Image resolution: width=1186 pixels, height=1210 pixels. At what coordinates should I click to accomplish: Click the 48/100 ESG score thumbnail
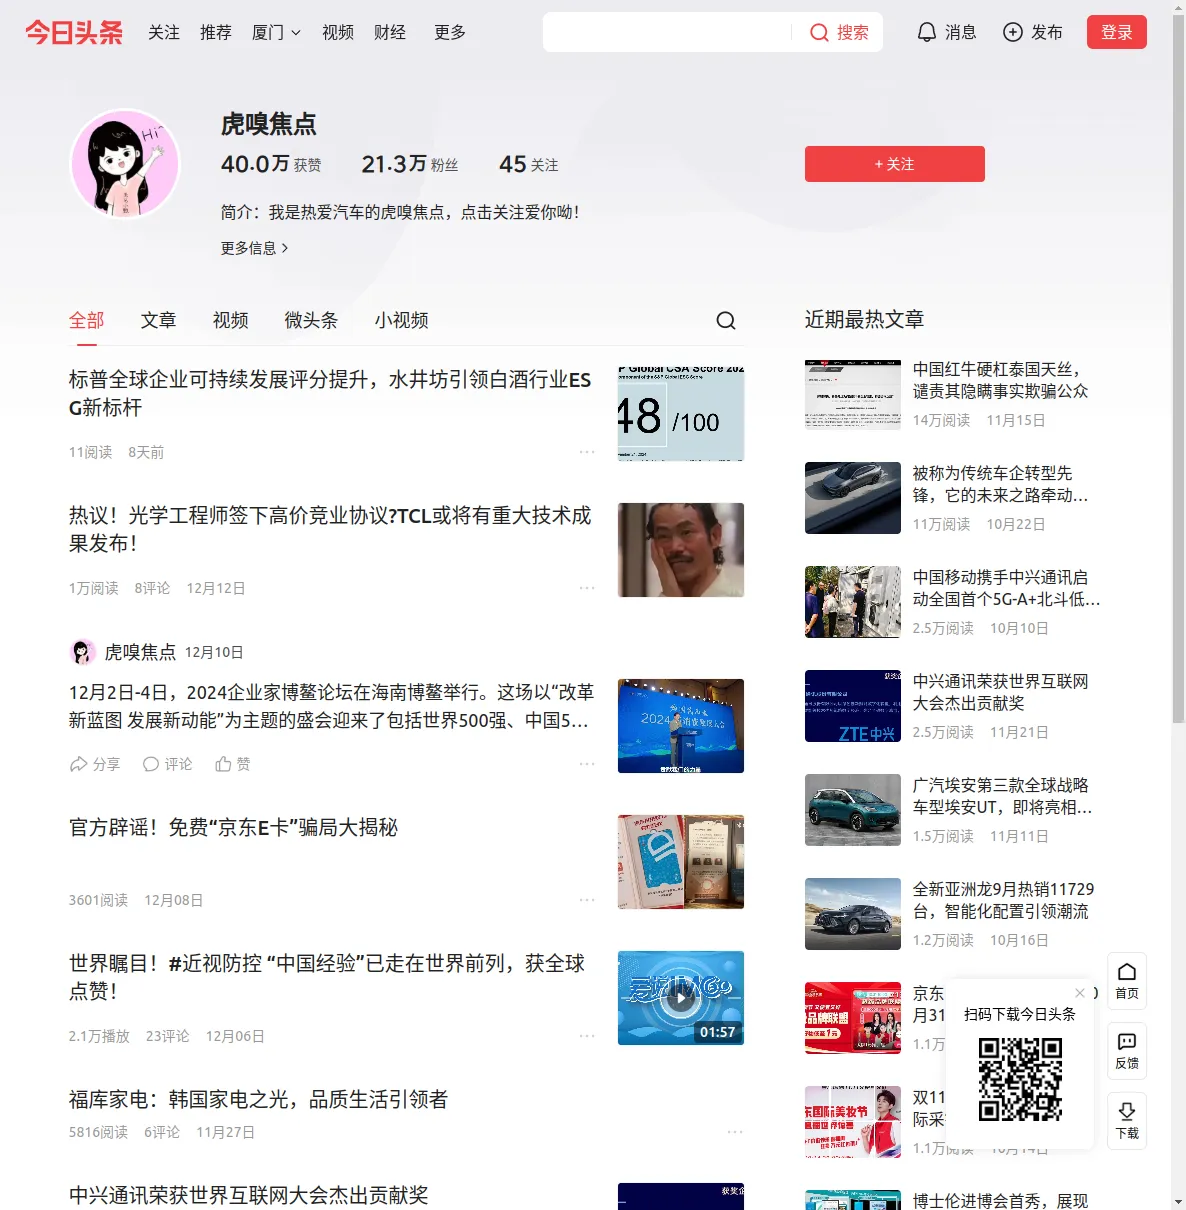pyautogui.click(x=681, y=414)
